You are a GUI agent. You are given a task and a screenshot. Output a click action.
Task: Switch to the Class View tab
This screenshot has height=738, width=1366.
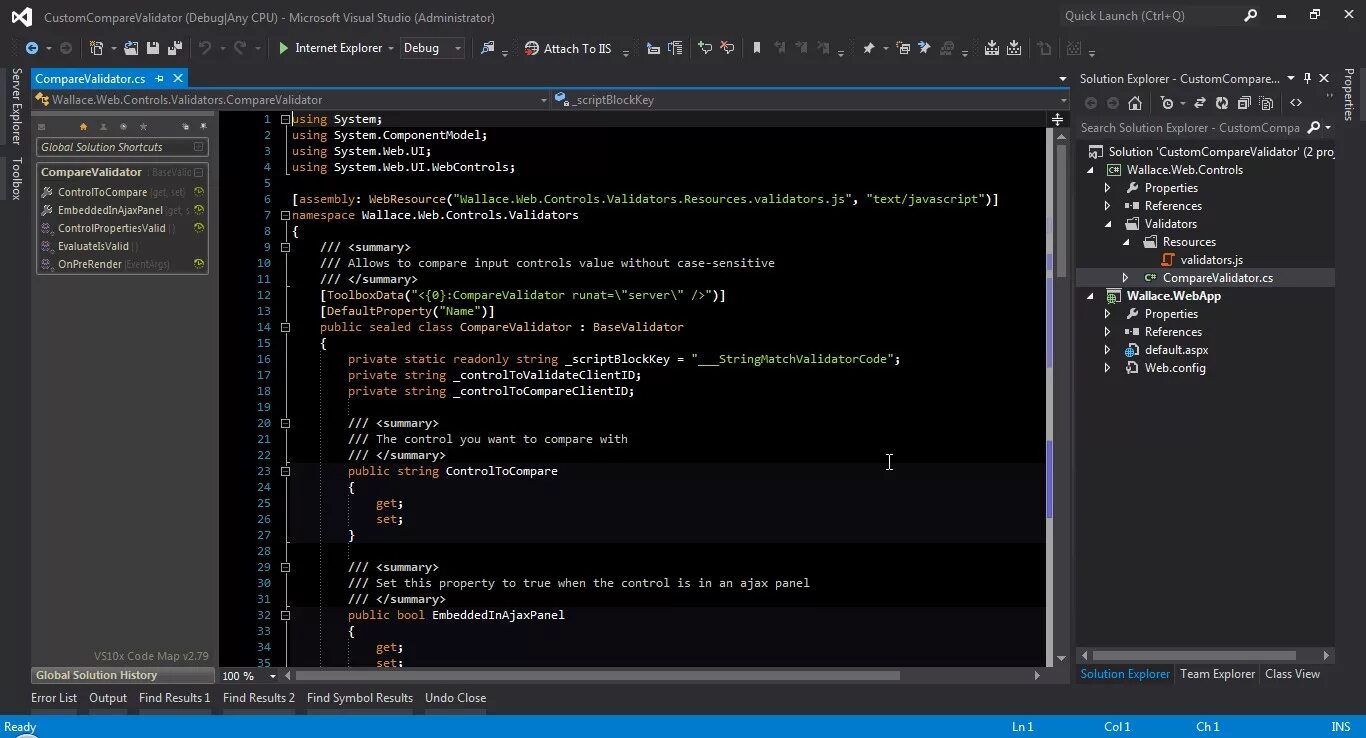[x=1292, y=674]
